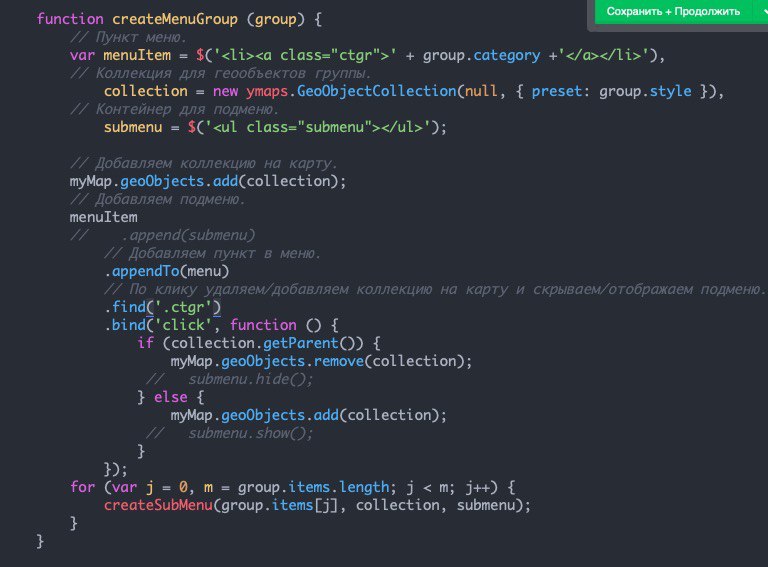Click the ".find('.ctgr')" call
The width and height of the screenshot is (768, 567).
click(162, 307)
